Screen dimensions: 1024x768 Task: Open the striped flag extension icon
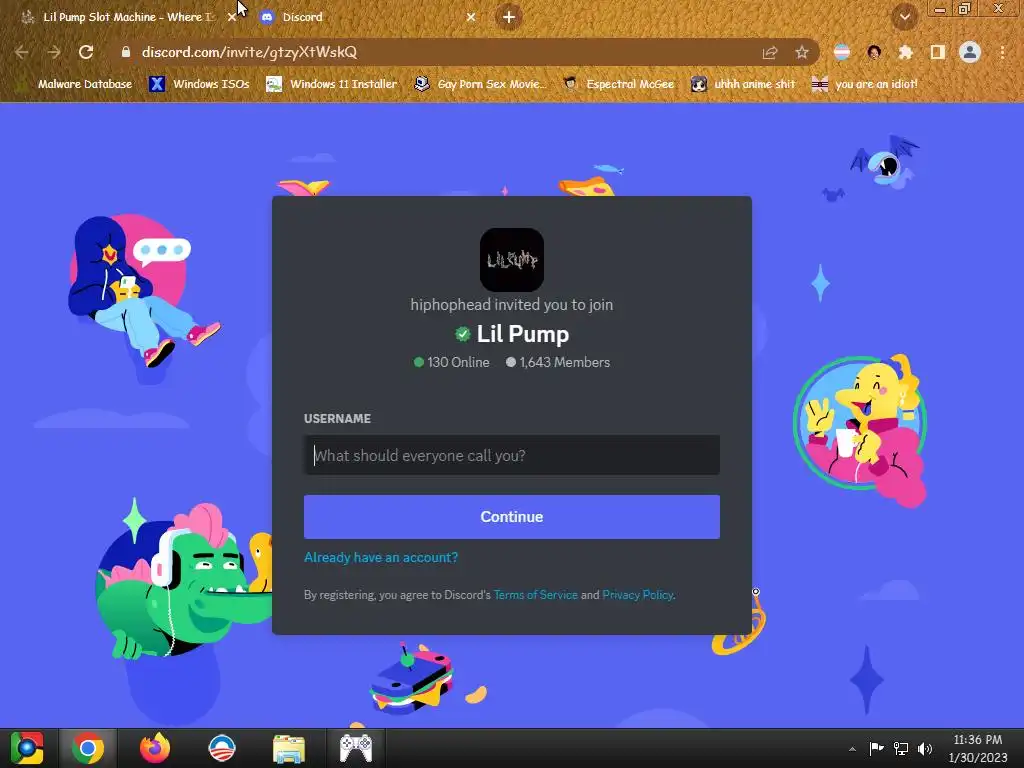(x=842, y=52)
